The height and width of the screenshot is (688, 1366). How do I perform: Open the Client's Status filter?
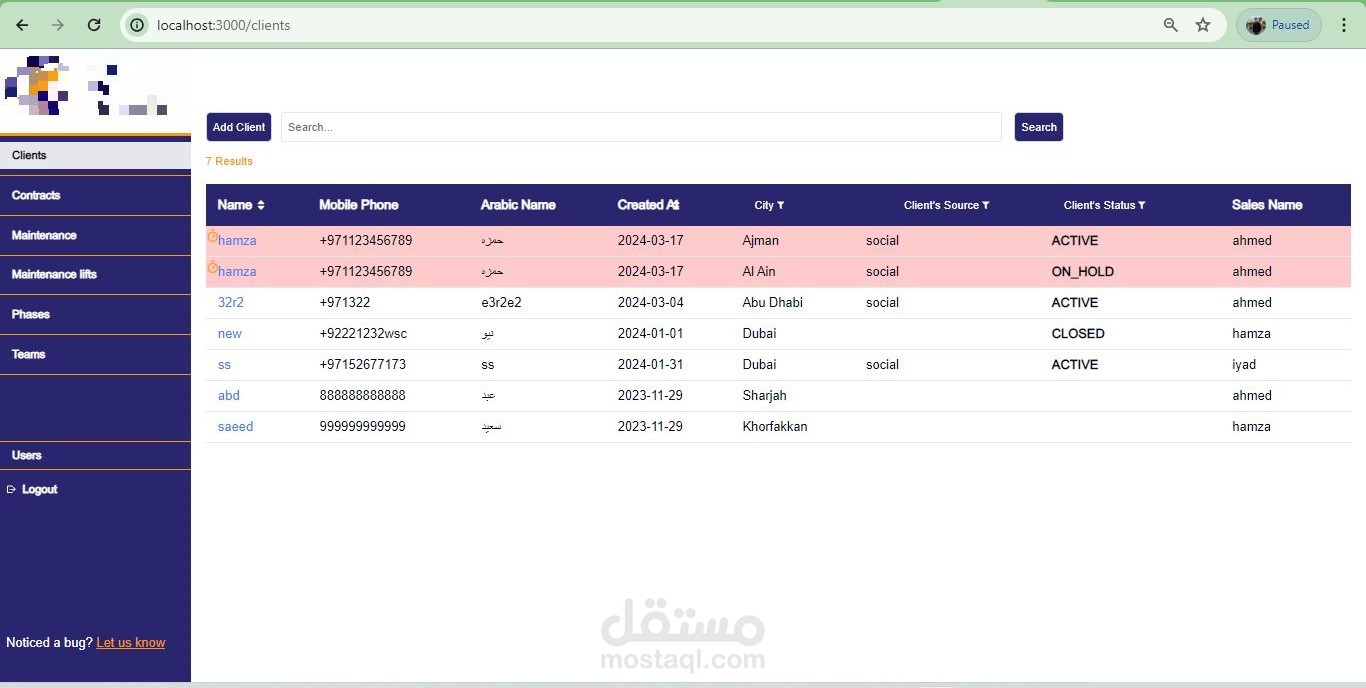pos(1143,205)
